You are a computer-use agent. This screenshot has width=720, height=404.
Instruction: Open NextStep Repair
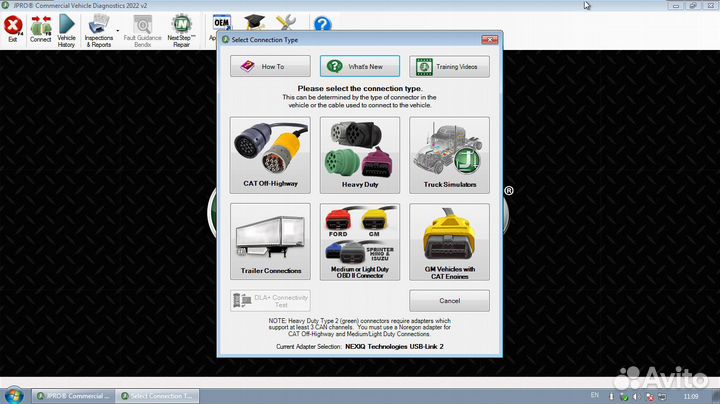[181, 31]
